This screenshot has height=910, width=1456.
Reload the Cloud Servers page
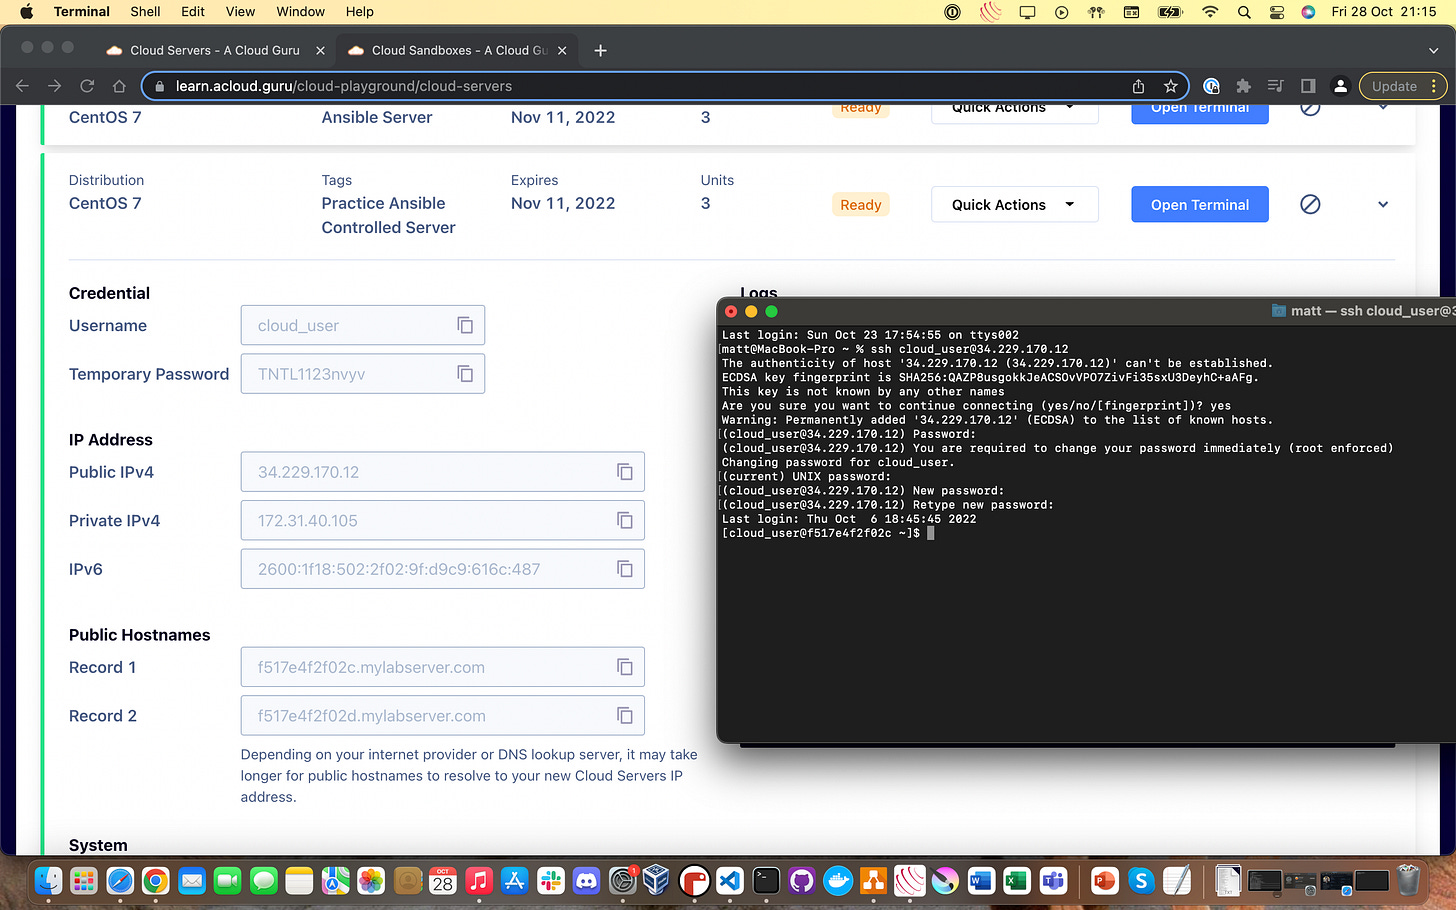point(87,86)
